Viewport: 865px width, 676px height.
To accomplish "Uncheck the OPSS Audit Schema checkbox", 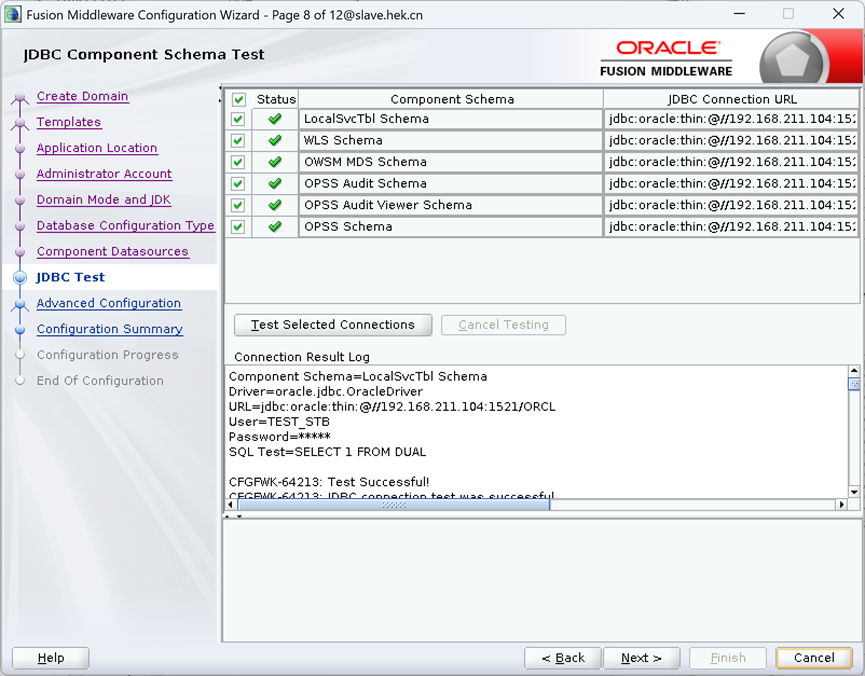I will point(238,184).
